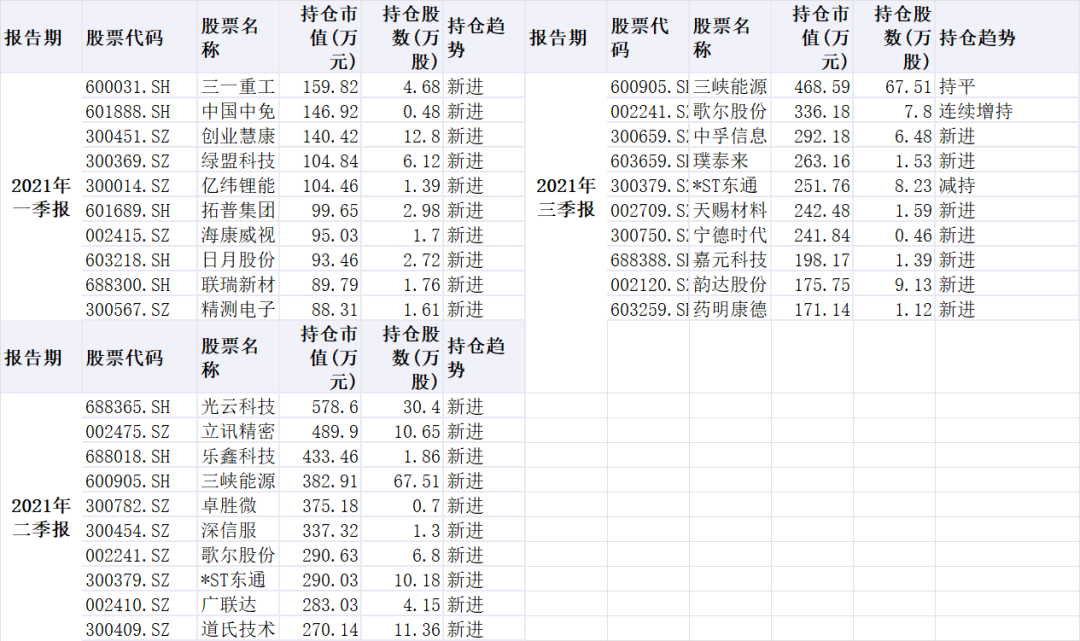Select the stock name 璞泰来
The height and width of the screenshot is (641, 1080).
[x=720, y=161]
